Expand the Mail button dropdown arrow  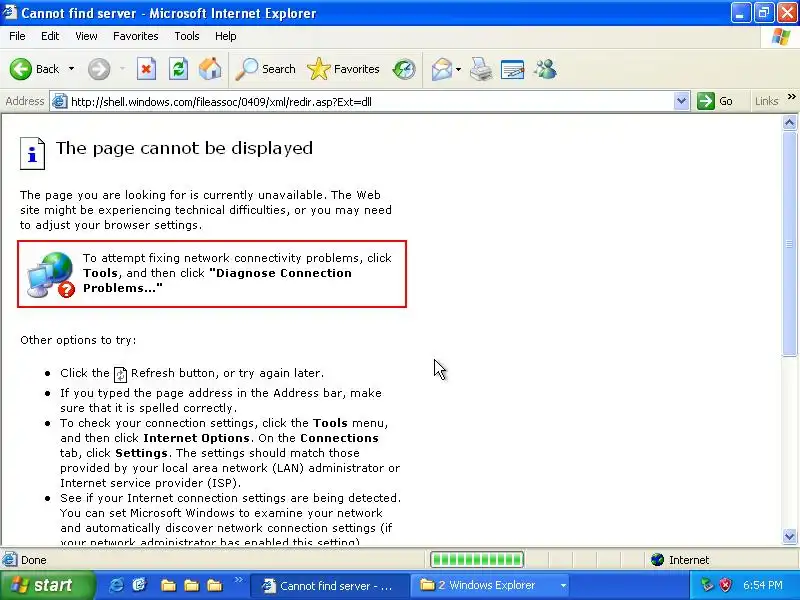(458, 69)
